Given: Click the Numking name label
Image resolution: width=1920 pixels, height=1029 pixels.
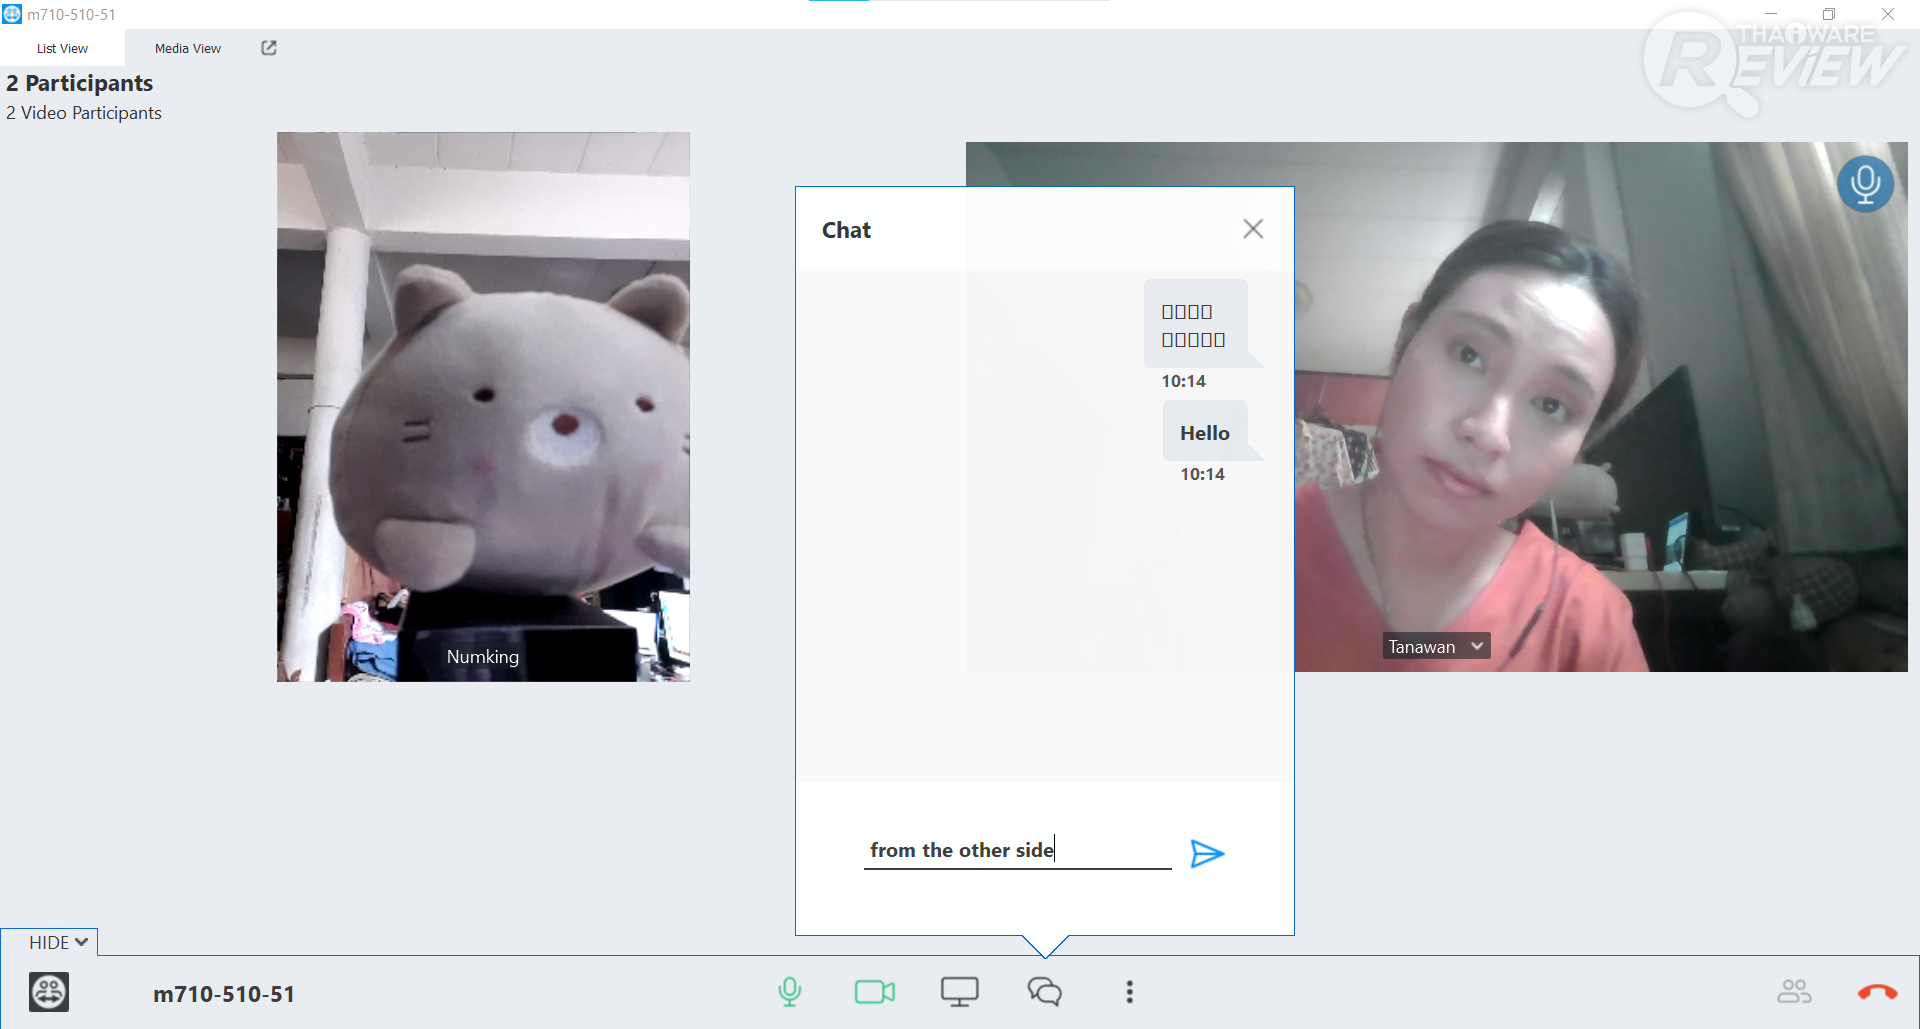Looking at the screenshot, I should [483, 657].
